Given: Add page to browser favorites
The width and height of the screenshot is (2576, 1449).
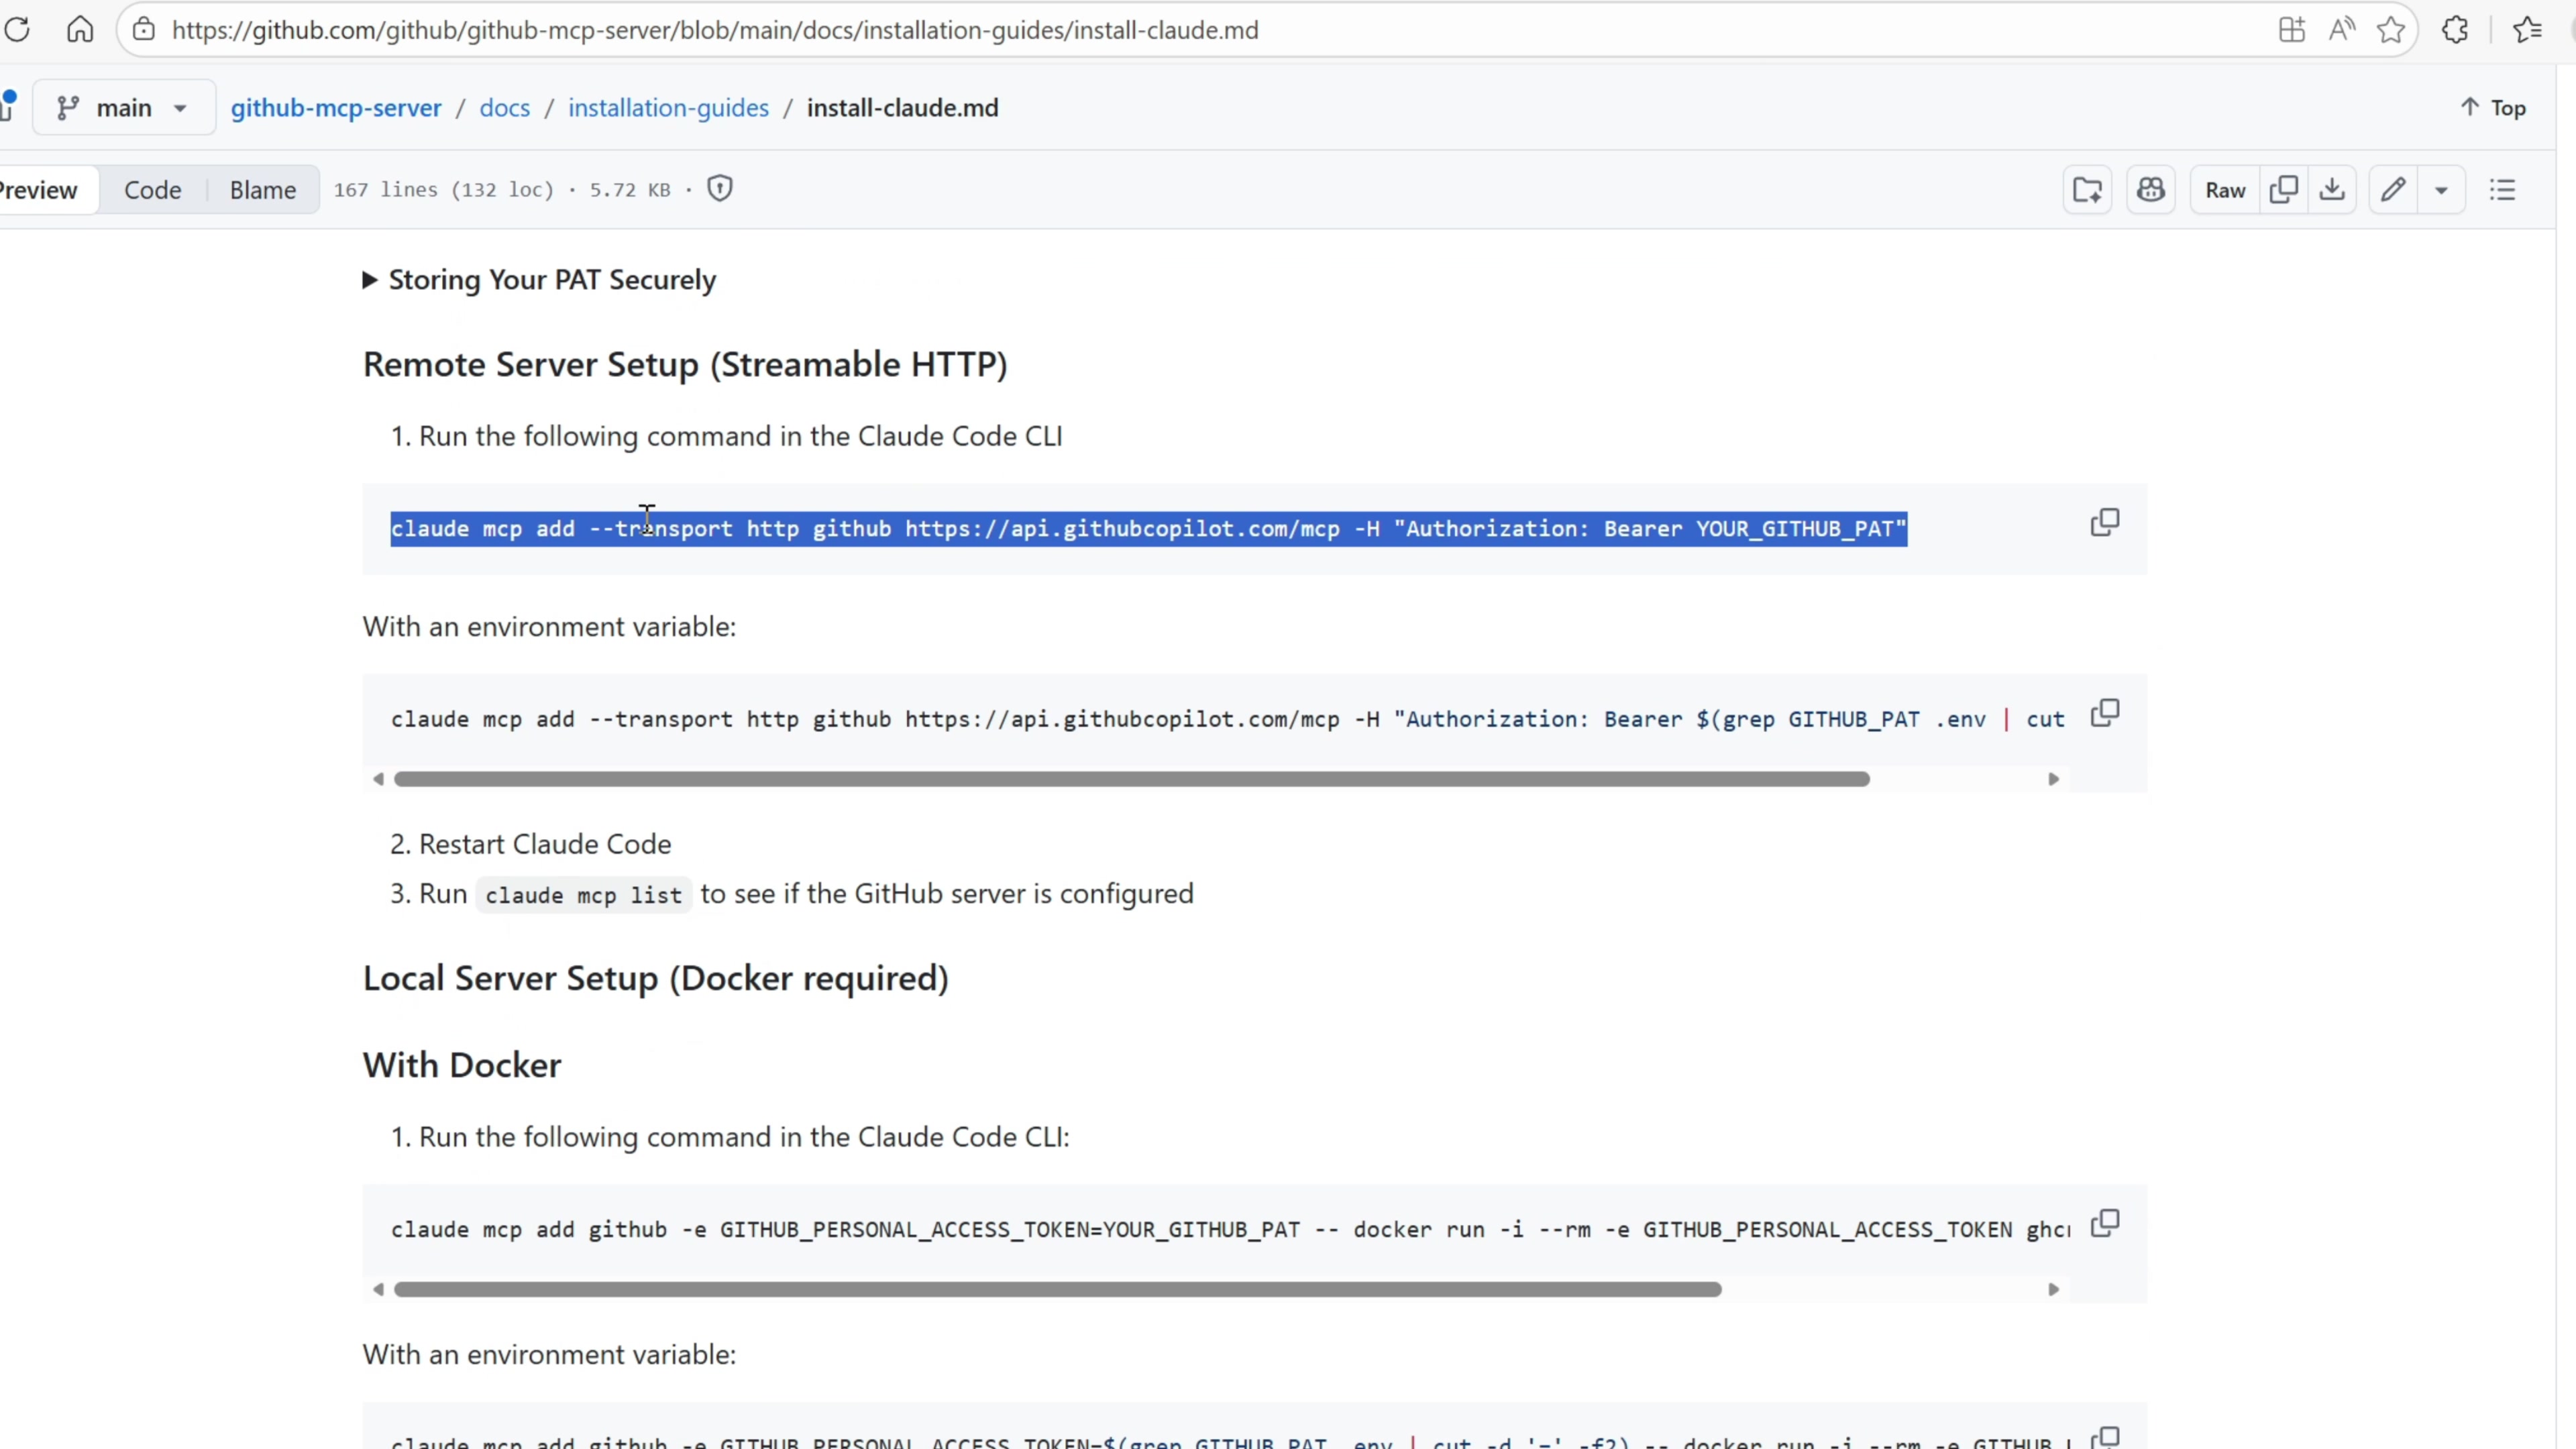Looking at the screenshot, I should 2391,30.
